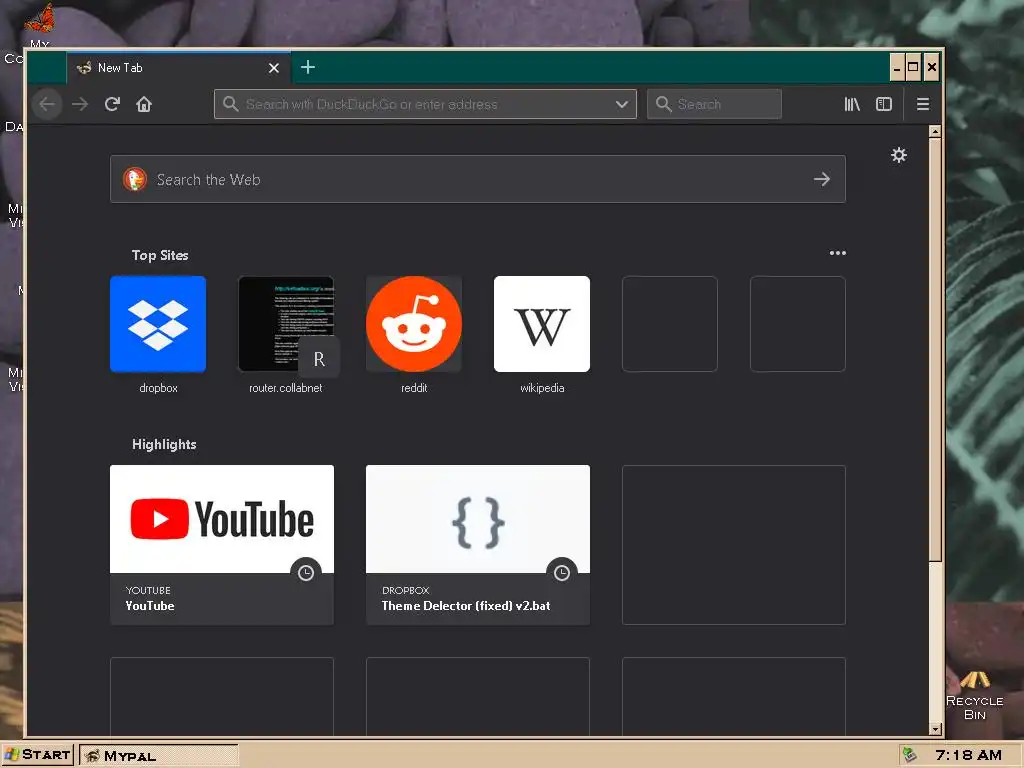This screenshot has height=768, width=1024.
Task: Click history clock icon on Dropbox card
Action: point(562,573)
